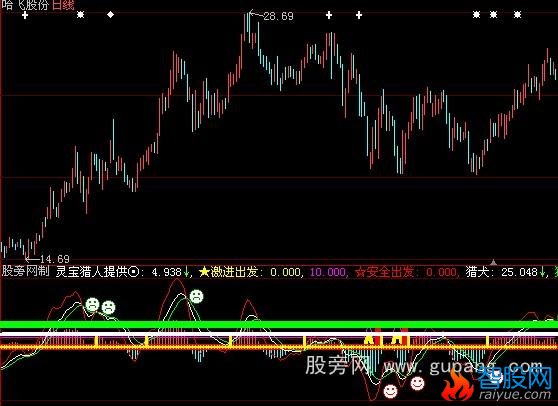Viewport: 558px width, 406px height.
Task: Click the 28.69 high price label
Action: tap(279, 16)
